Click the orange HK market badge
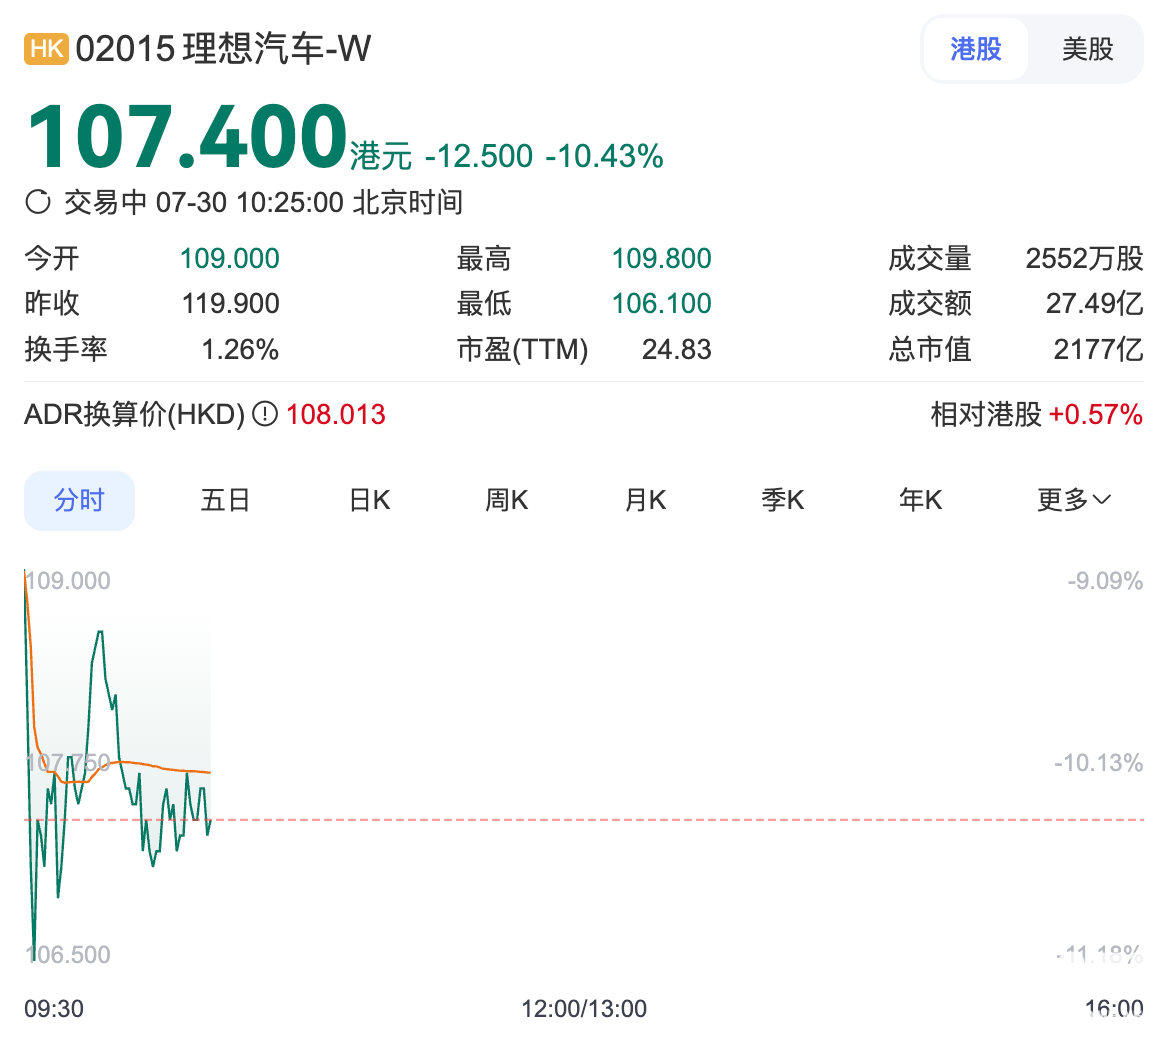 click(46, 49)
